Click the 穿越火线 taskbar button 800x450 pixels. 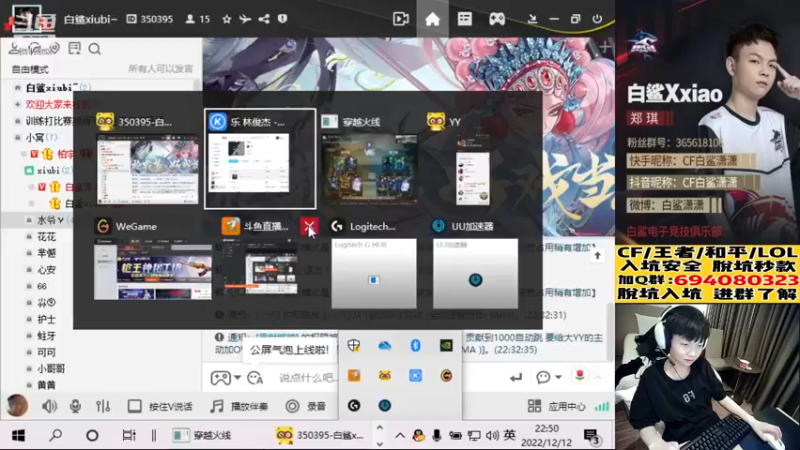coord(202,435)
